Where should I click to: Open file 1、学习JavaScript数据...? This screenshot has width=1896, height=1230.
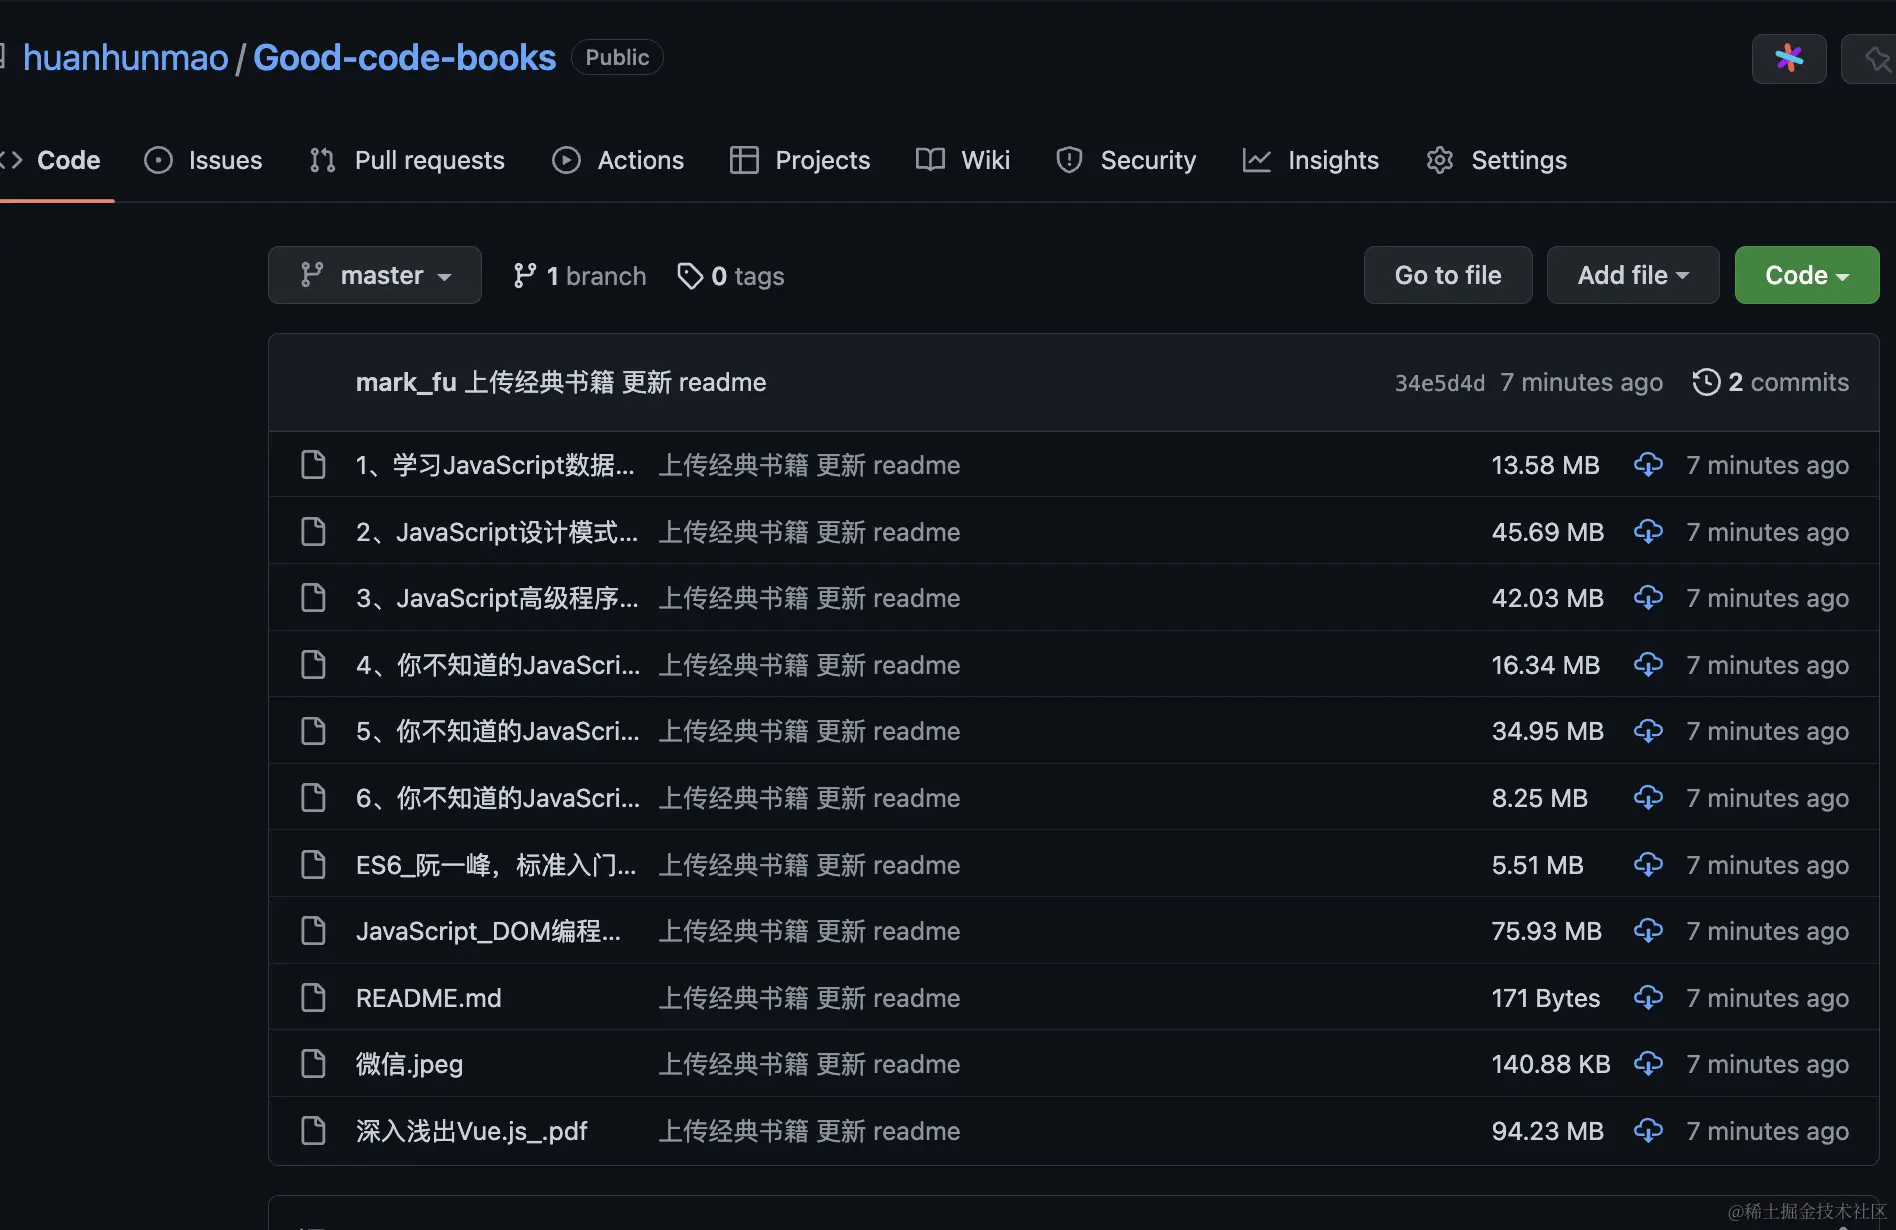[495, 465]
